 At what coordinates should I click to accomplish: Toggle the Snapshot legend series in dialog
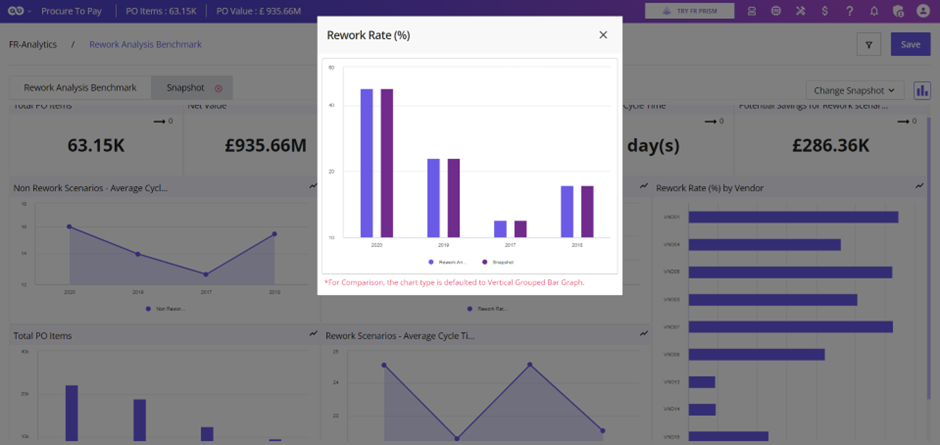498,262
